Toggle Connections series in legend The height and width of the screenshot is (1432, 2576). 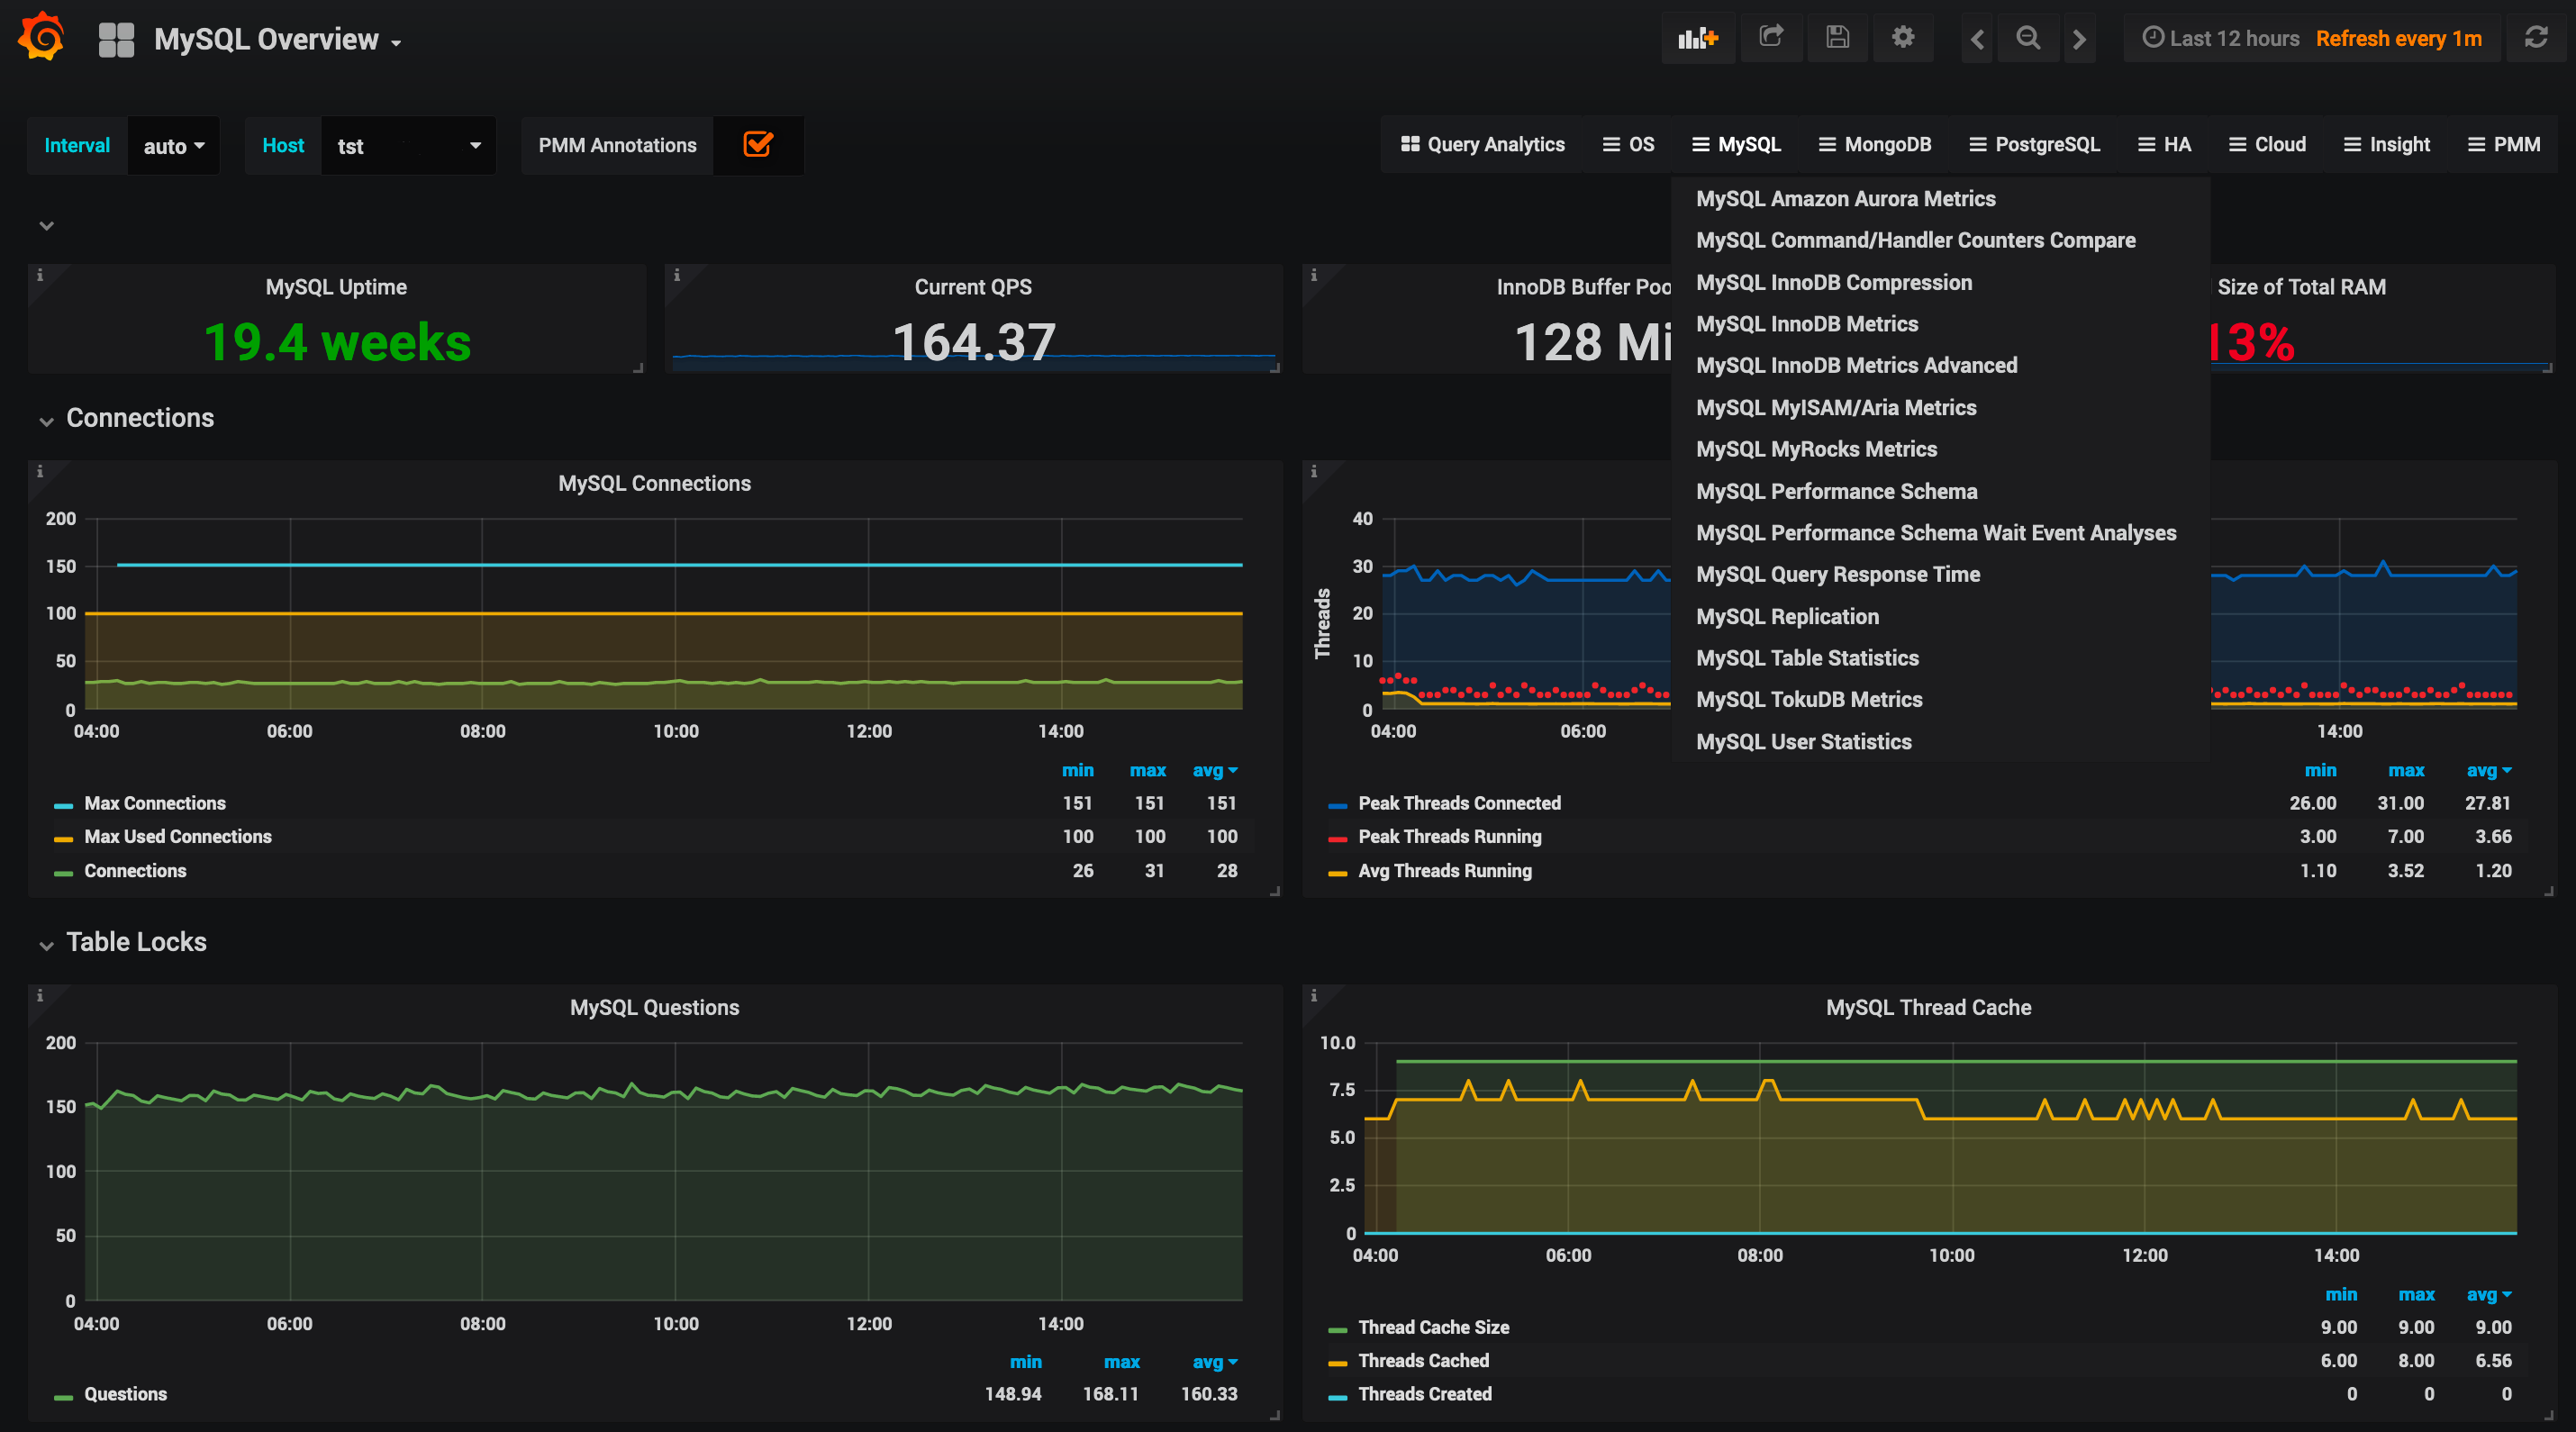135,870
